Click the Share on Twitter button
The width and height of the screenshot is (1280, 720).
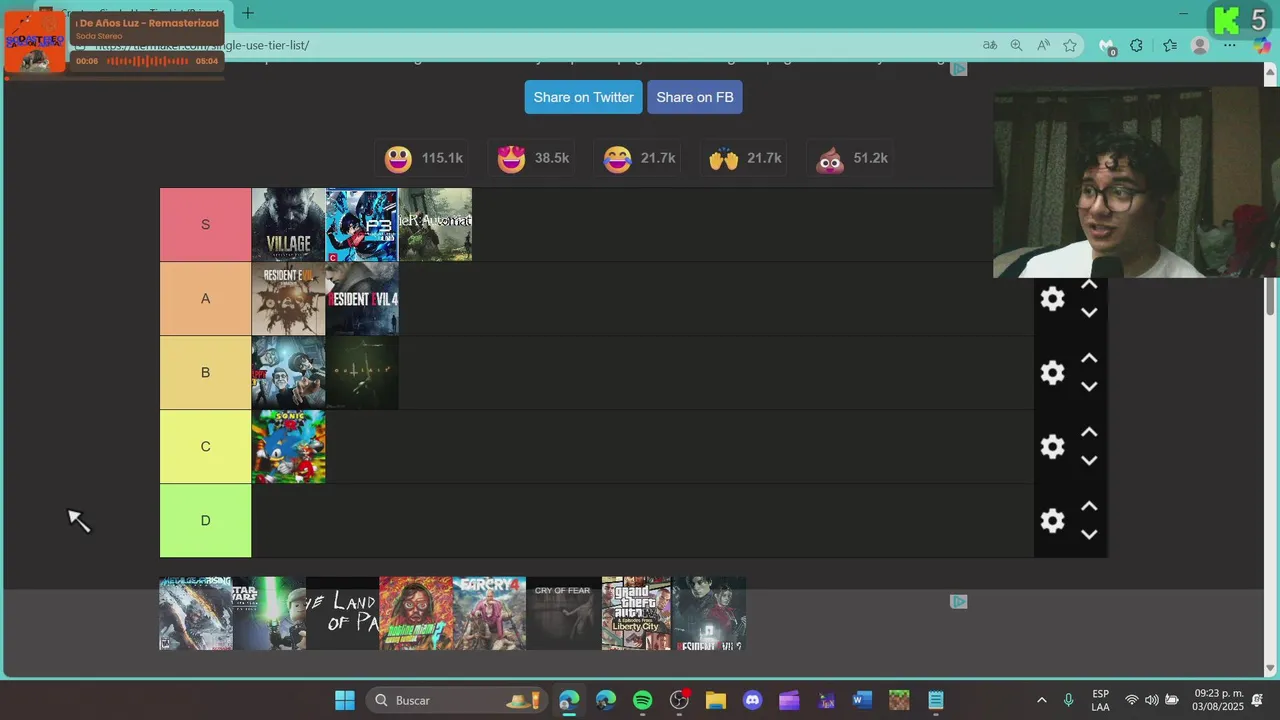583,97
